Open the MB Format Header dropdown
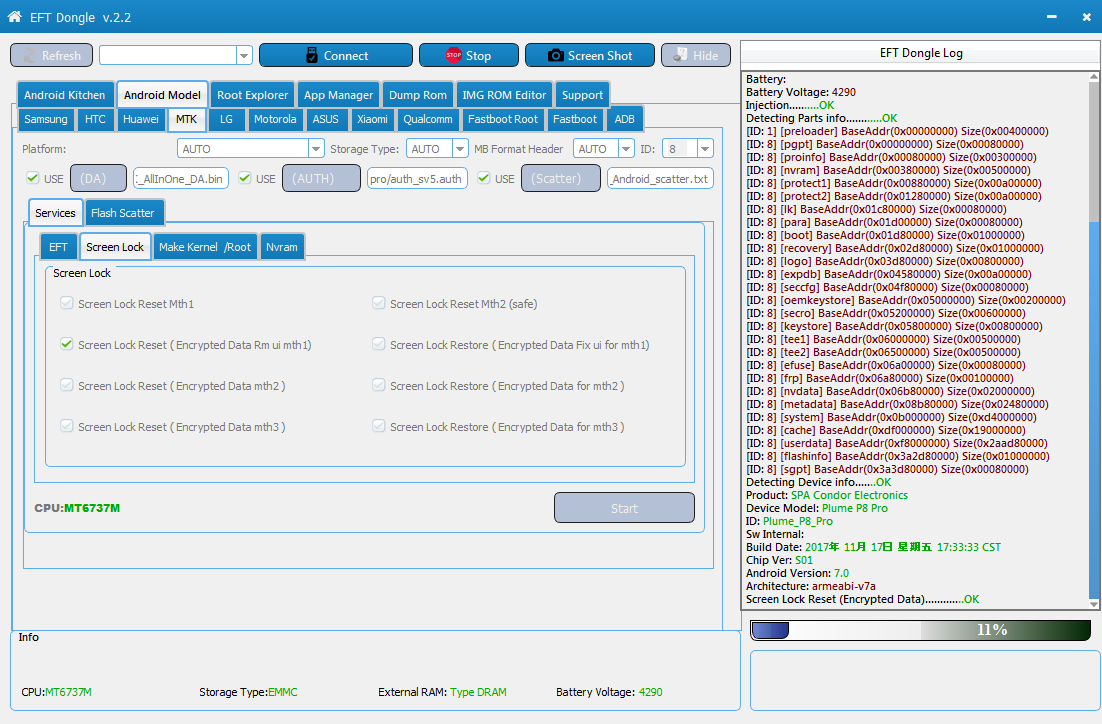 pos(626,148)
